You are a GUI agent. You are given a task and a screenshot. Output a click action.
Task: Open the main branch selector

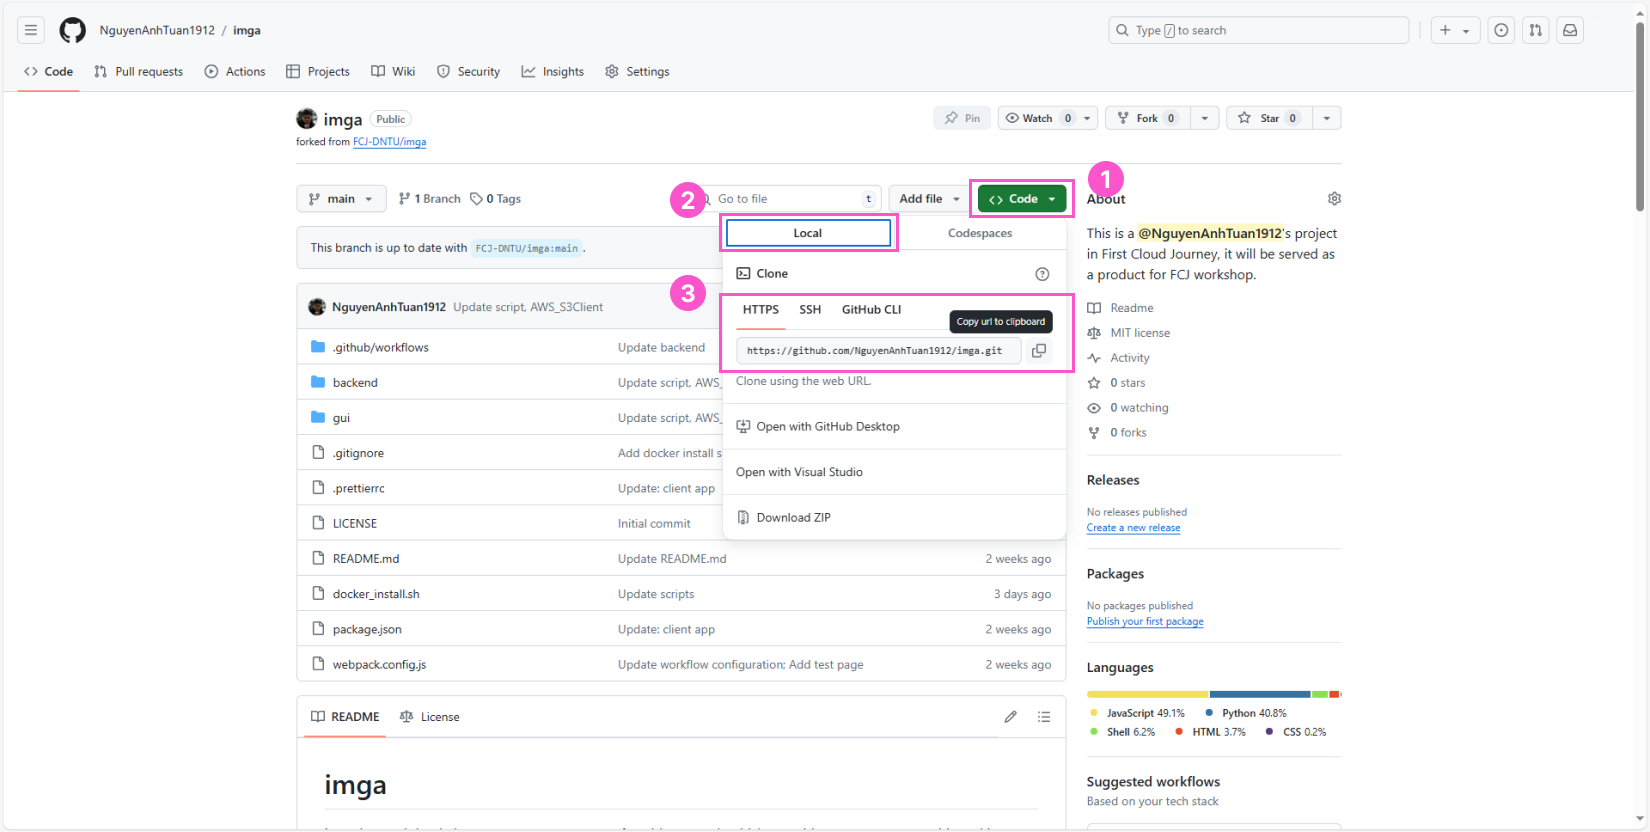pos(341,198)
